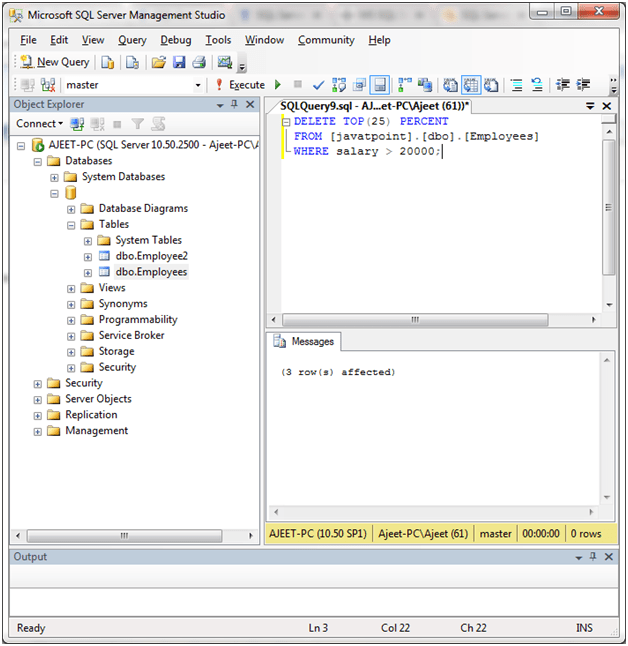The image size is (628, 646).
Task: Expand the System Databases folder
Action: [54, 178]
